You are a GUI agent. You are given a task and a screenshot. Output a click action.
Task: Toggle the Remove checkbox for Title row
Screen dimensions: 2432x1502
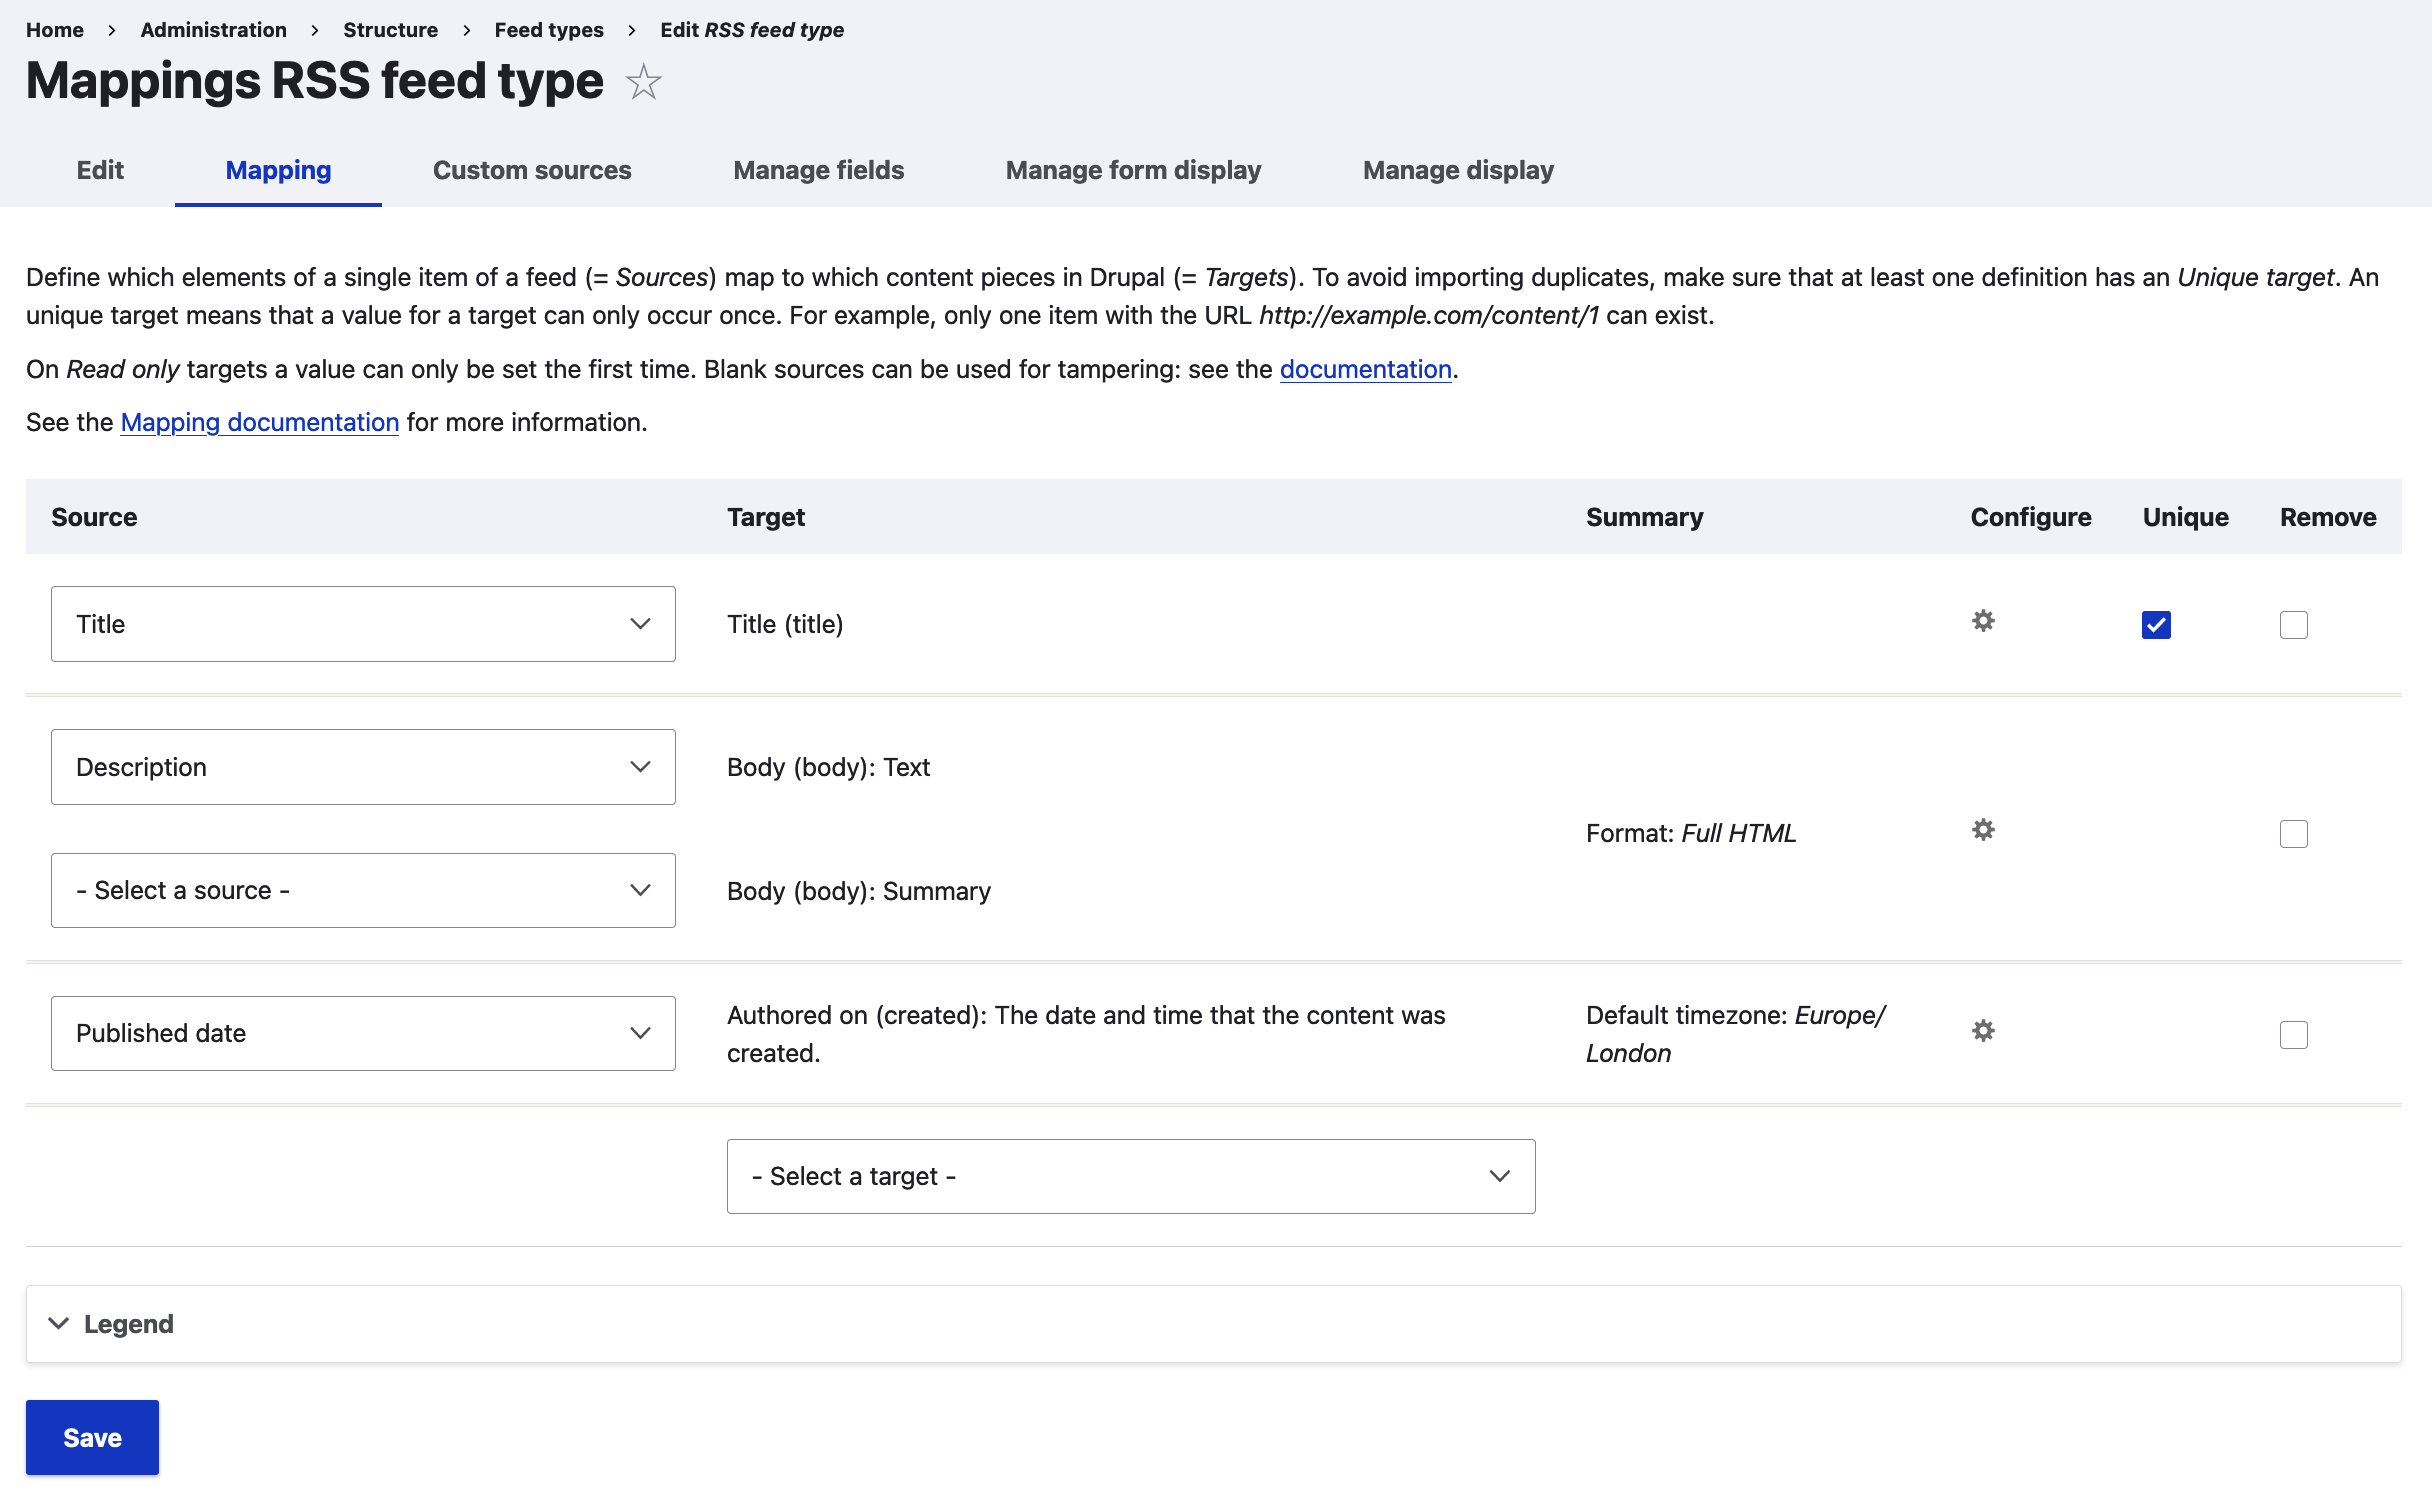(x=2295, y=622)
